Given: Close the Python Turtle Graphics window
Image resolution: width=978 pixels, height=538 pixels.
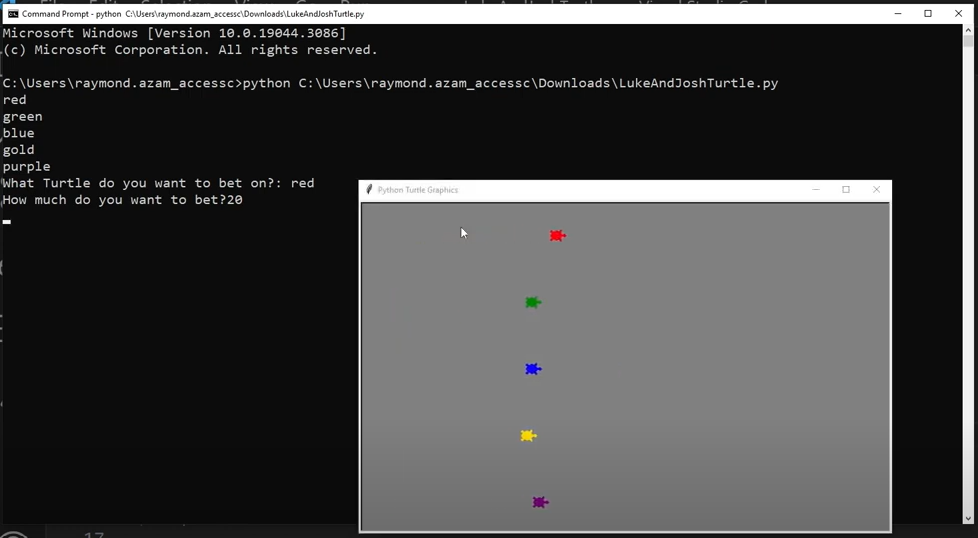Looking at the screenshot, I should pyautogui.click(x=876, y=190).
